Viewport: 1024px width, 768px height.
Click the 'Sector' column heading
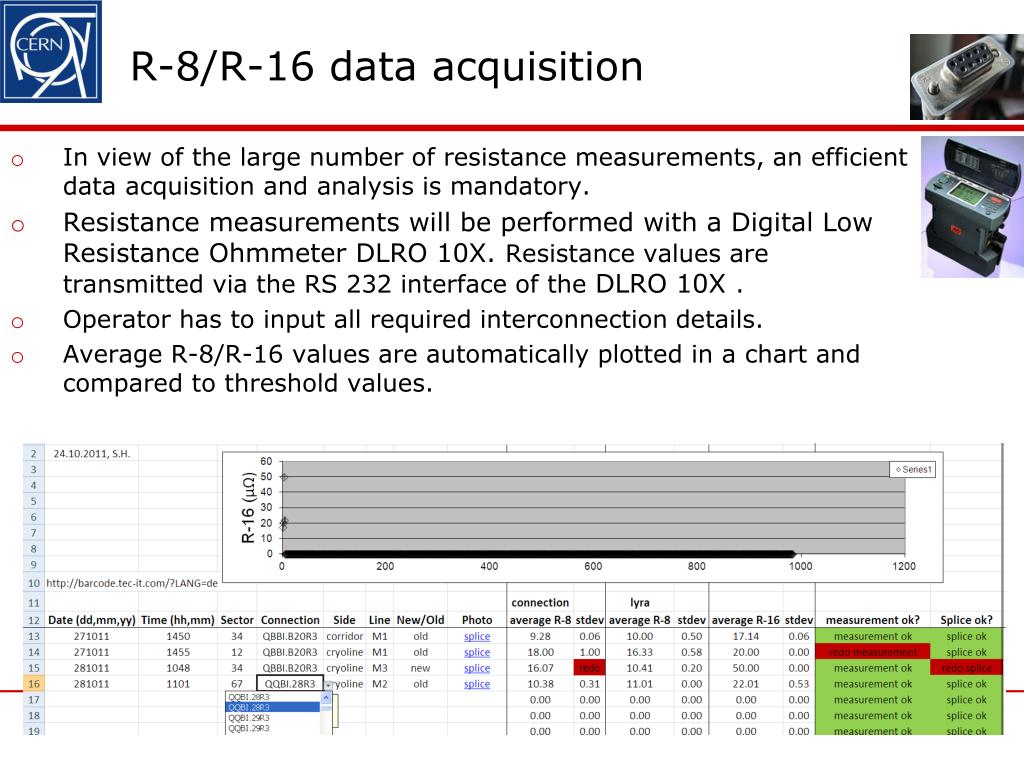tap(237, 620)
